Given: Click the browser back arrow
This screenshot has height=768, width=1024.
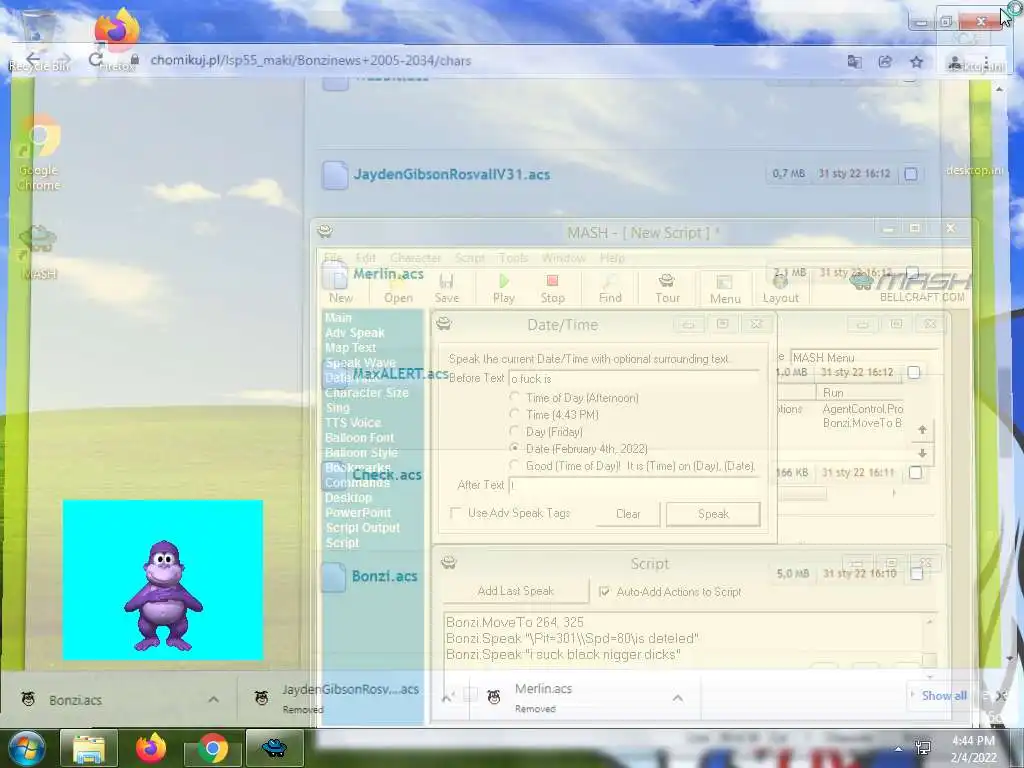Looking at the screenshot, I should pos(33,59).
